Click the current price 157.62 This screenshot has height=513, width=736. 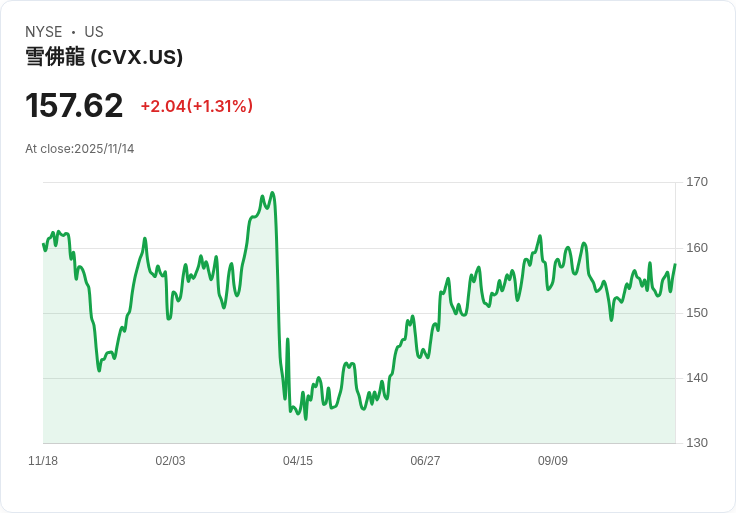[x=74, y=106]
